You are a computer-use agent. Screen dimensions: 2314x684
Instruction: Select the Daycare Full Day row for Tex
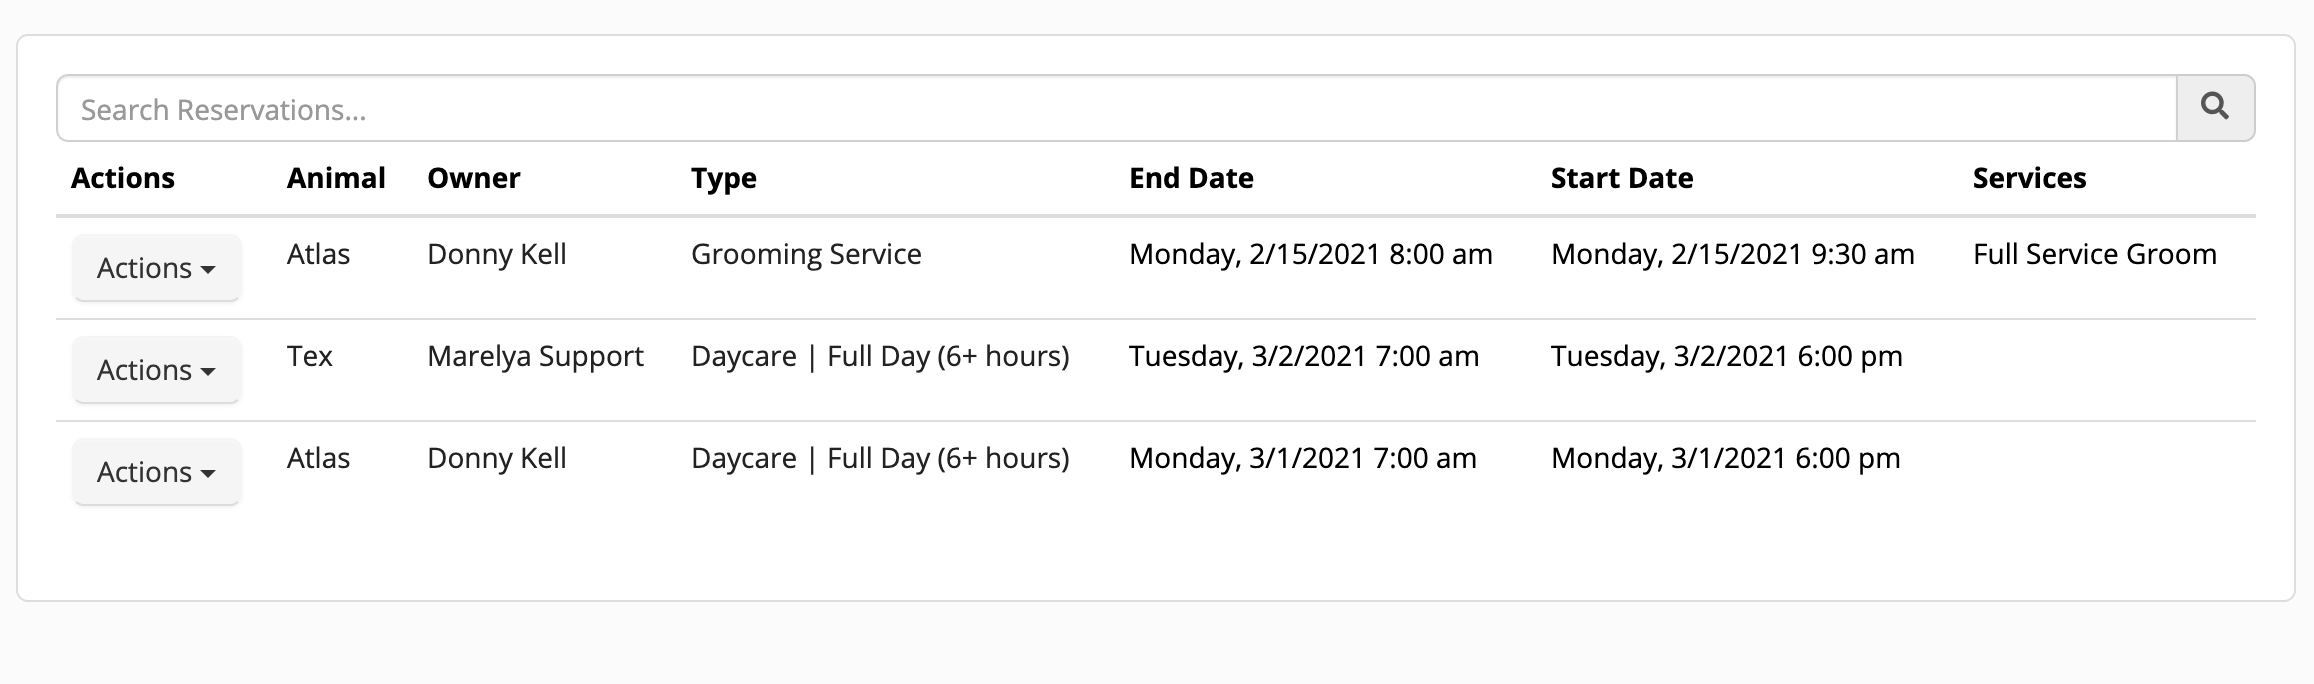(x=880, y=356)
